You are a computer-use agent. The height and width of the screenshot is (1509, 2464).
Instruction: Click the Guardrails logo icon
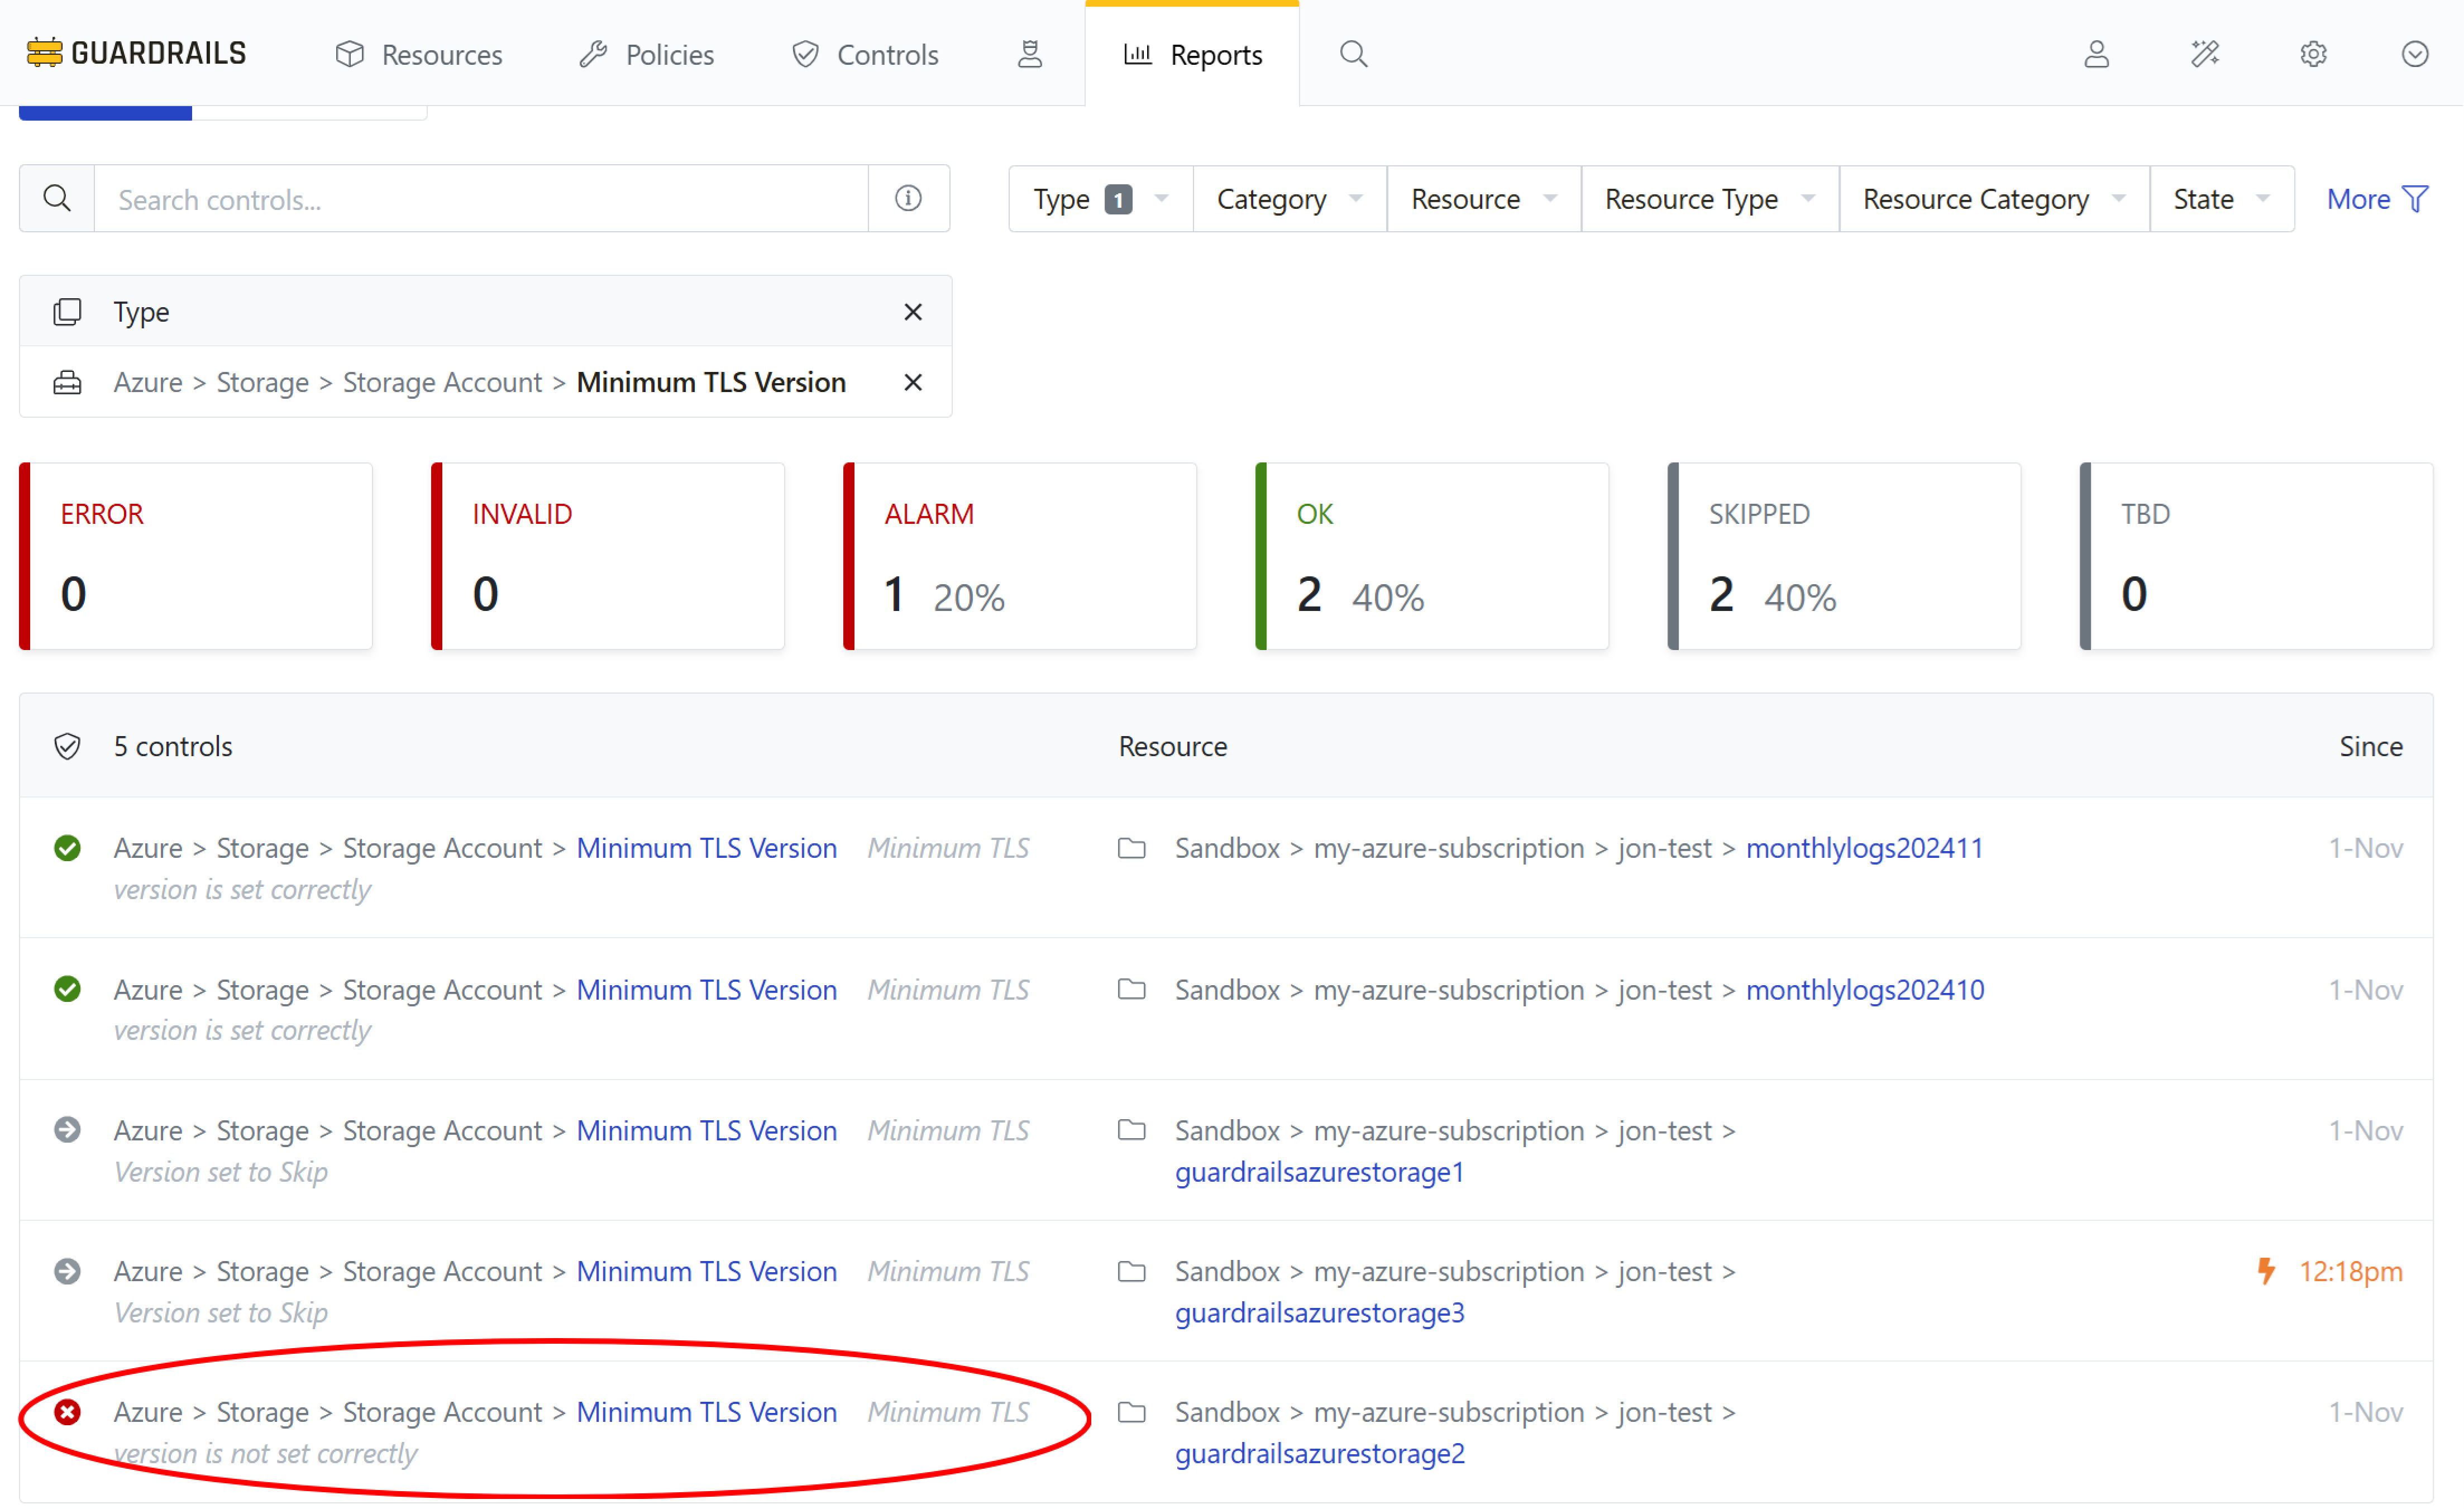44,53
